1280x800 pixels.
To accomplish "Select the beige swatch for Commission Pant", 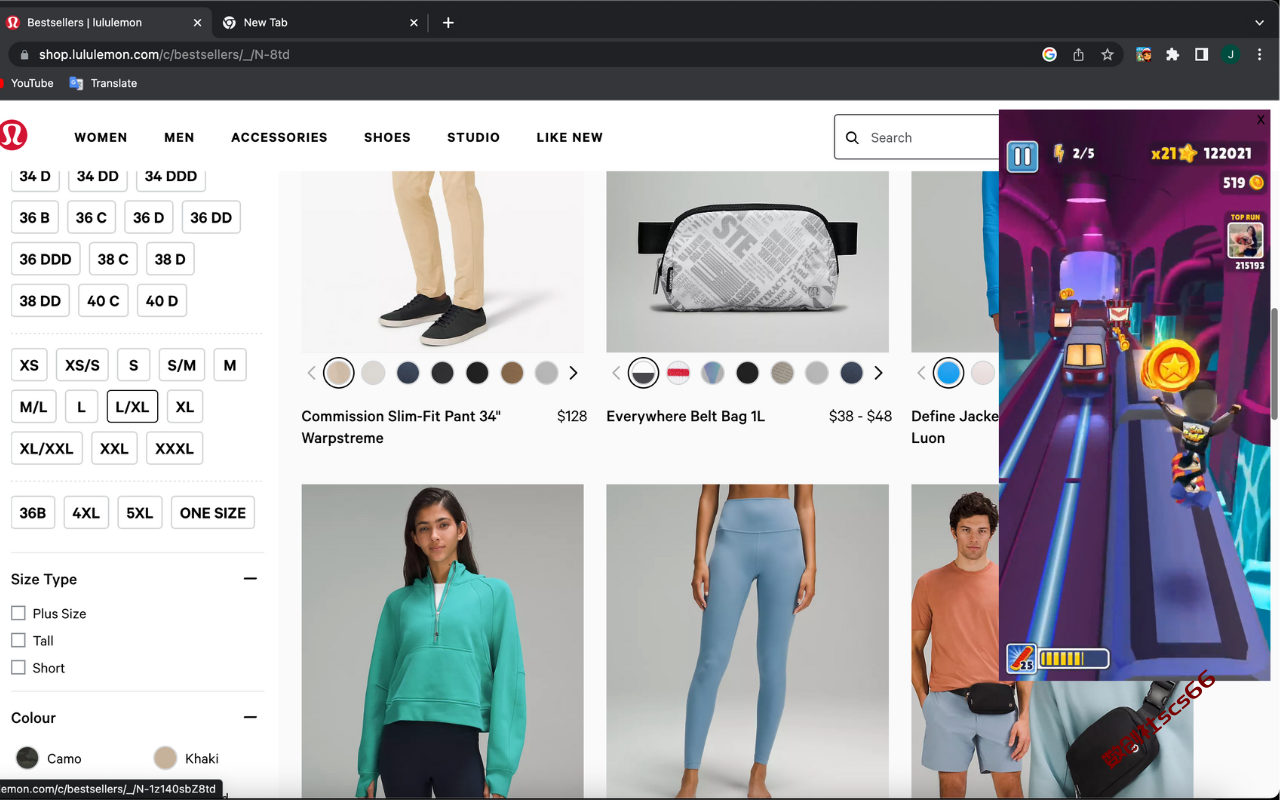I will point(339,373).
